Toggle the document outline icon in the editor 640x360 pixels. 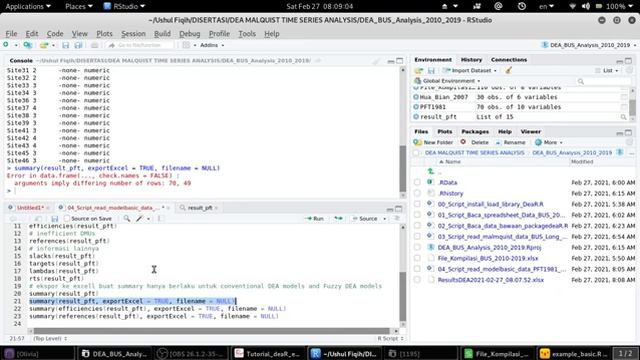[x=396, y=219]
